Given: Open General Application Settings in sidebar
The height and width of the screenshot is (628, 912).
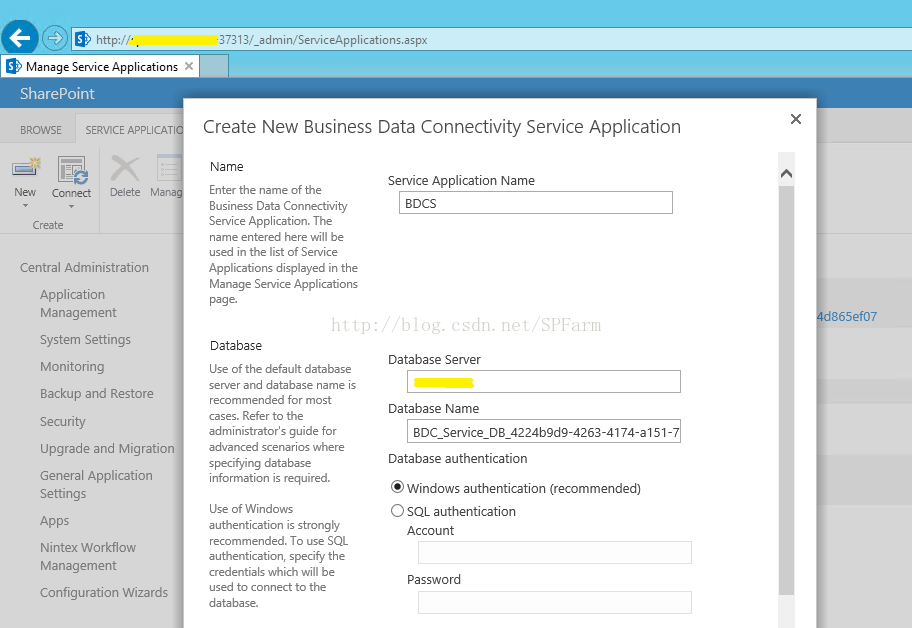Looking at the screenshot, I should (96, 484).
